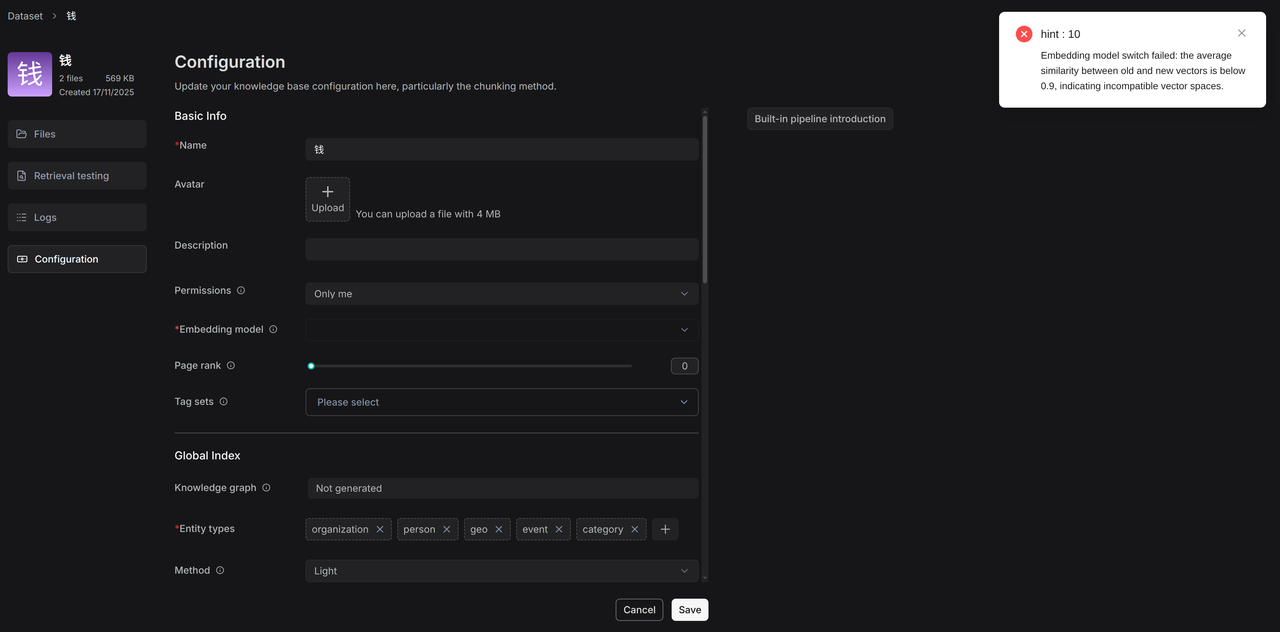Remove the organization entity type tag
1280x632 pixels.
[x=380, y=530]
